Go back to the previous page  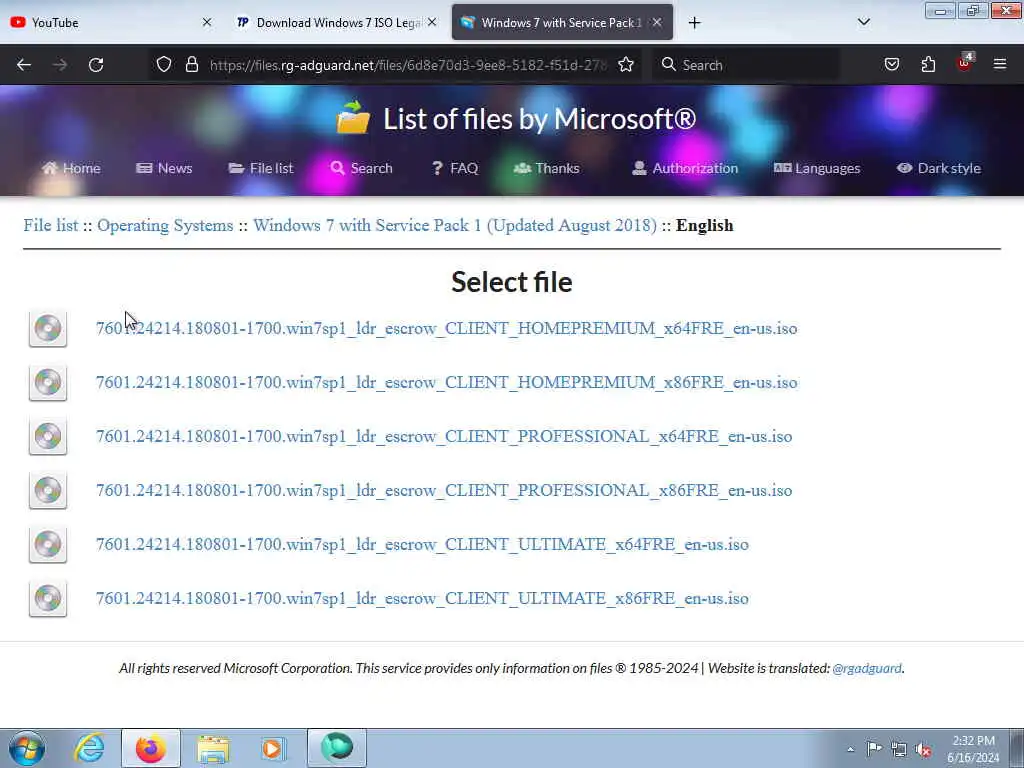[x=24, y=65]
